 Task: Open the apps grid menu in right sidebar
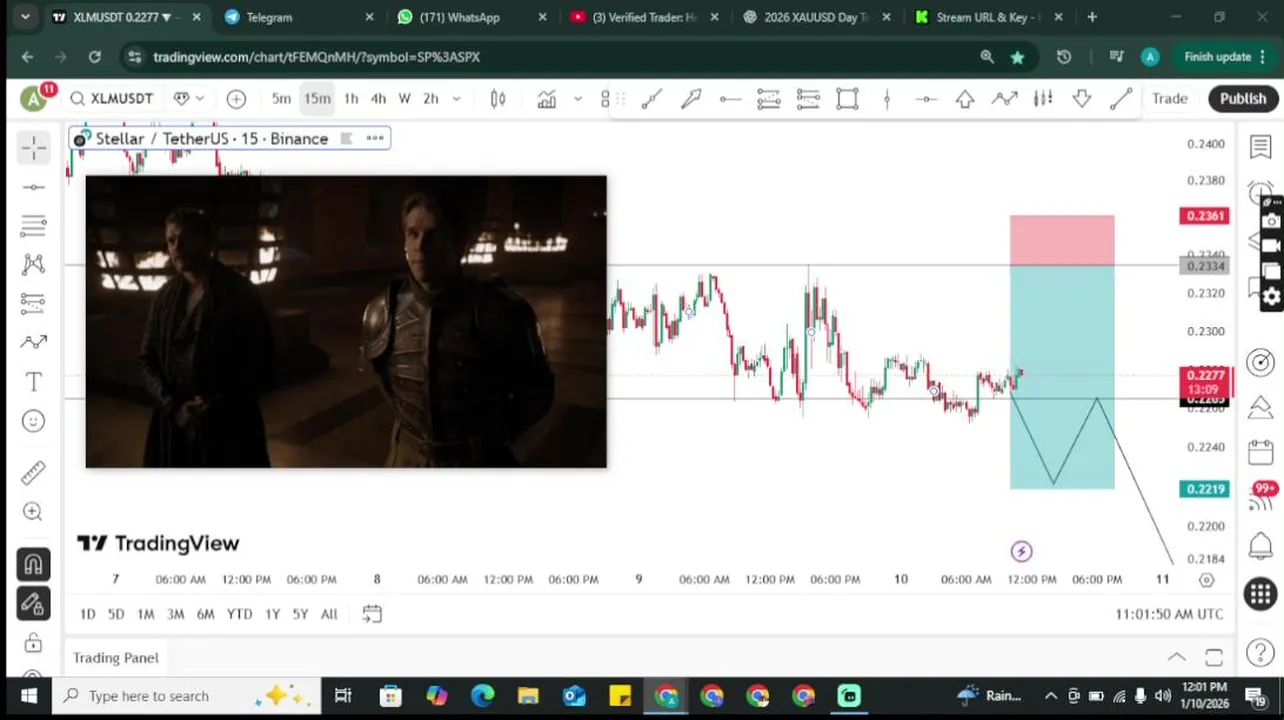pyautogui.click(x=1260, y=593)
